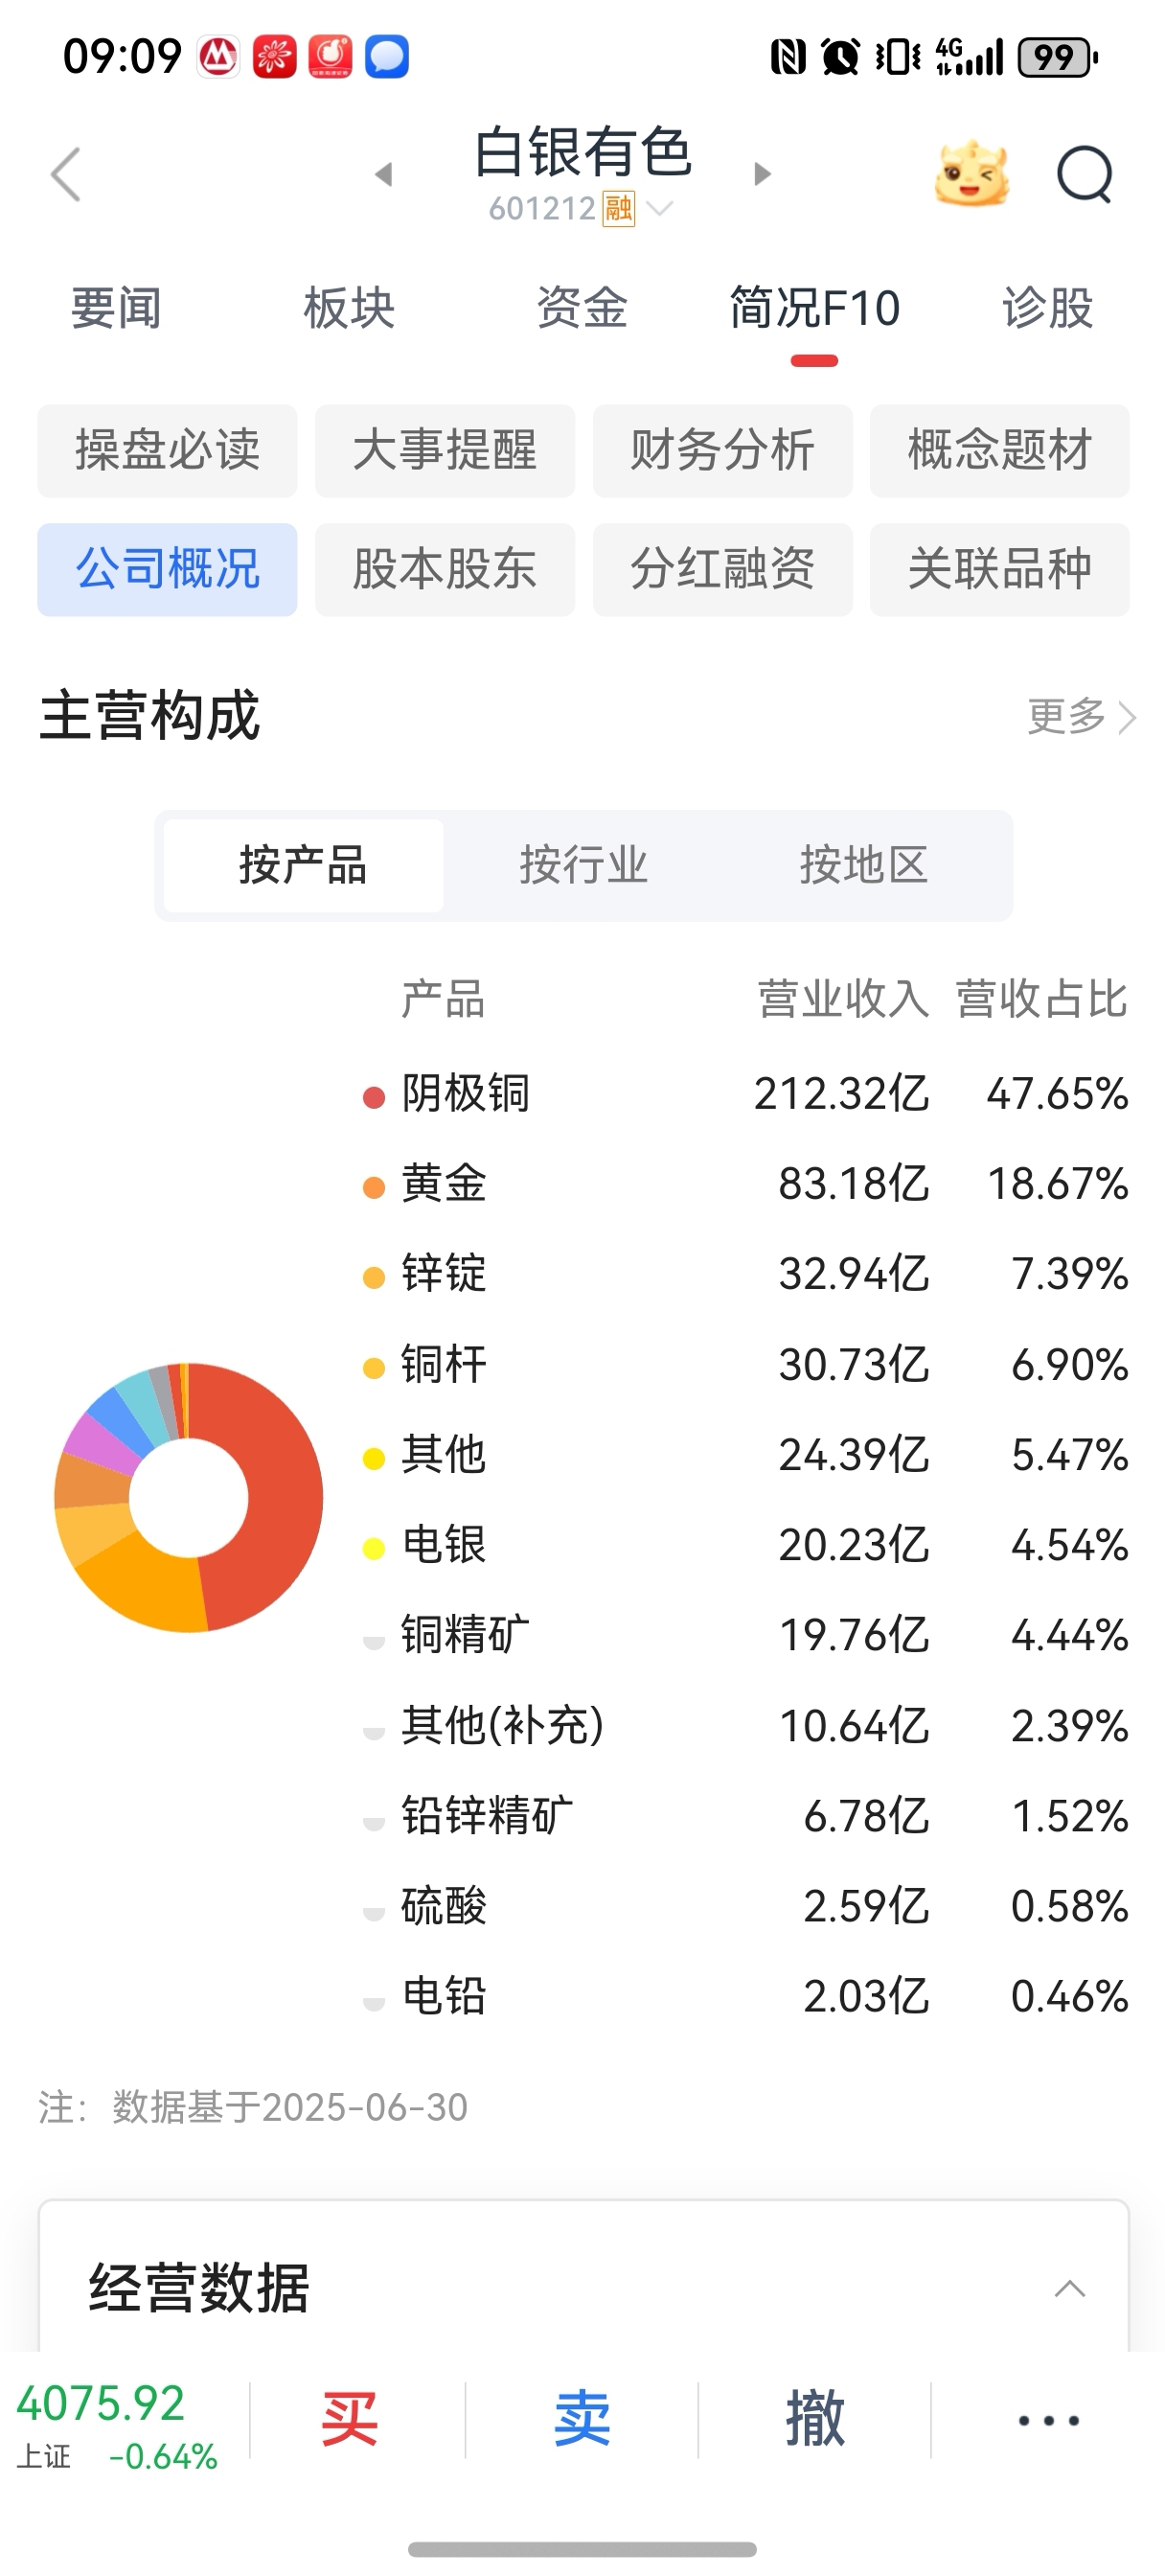Tap the blue 卖 button
The height and width of the screenshot is (2576, 1165).
click(x=582, y=2421)
